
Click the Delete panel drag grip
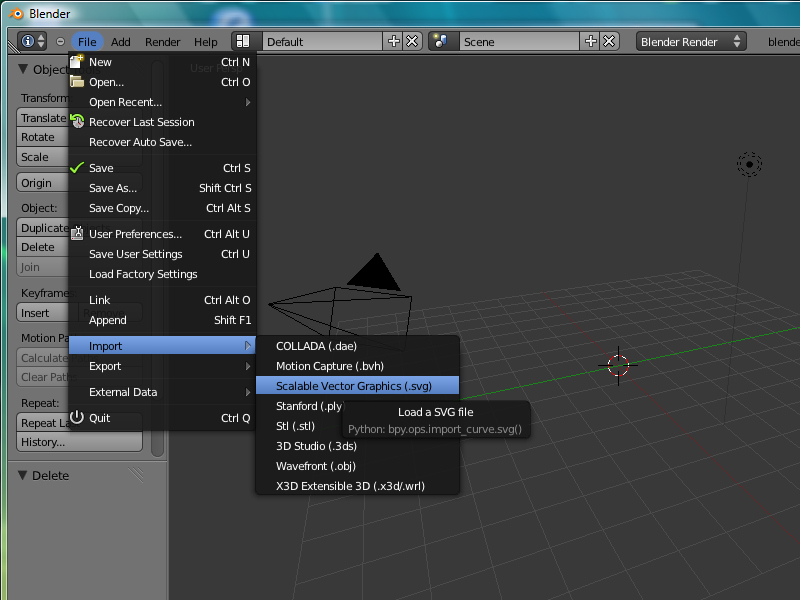[x=136, y=475]
